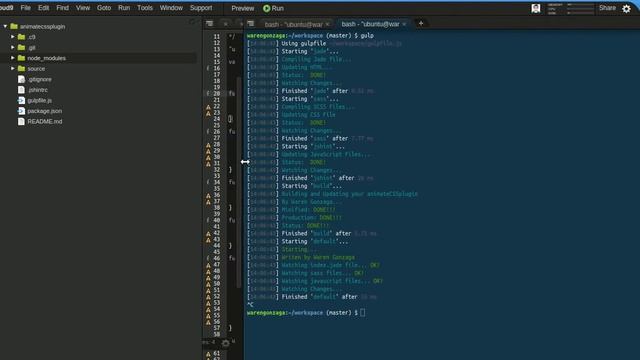Click the memory CPU disk stats meter
The height and width of the screenshot is (360, 640).
click(x=571, y=9)
